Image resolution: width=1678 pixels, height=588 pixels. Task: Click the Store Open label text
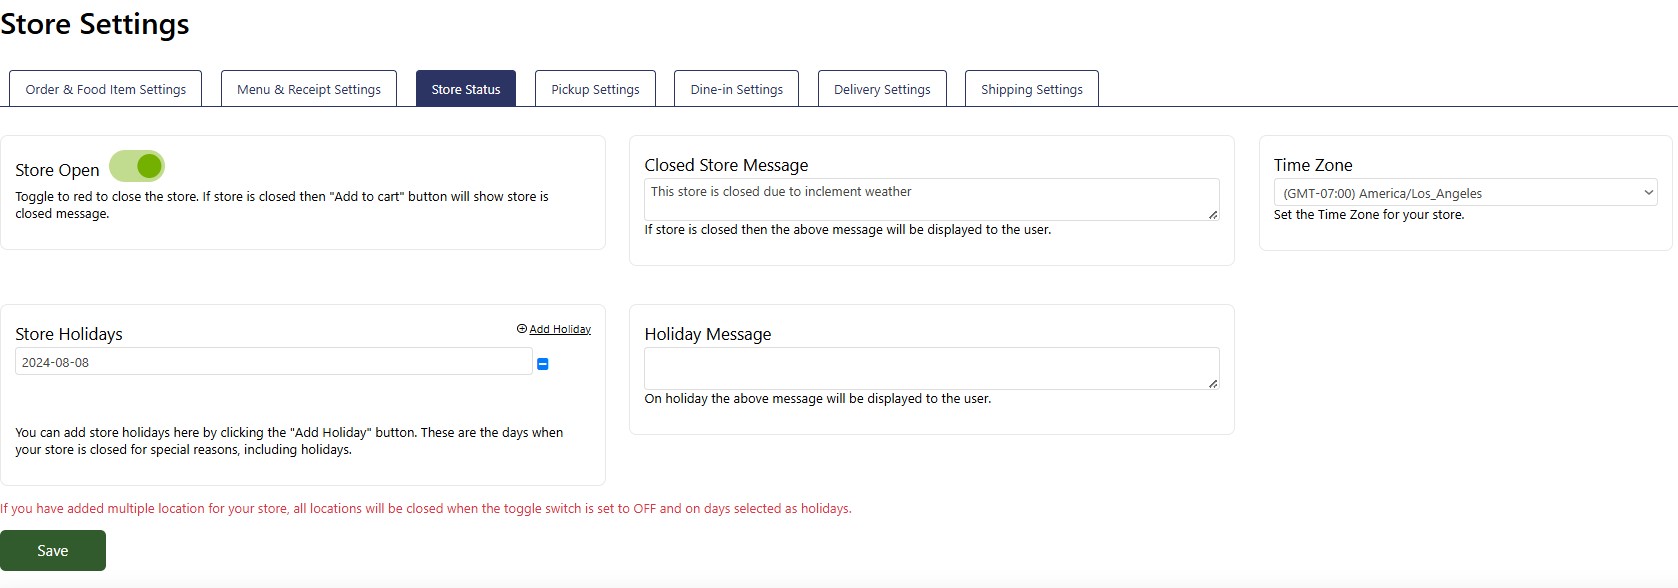57,170
